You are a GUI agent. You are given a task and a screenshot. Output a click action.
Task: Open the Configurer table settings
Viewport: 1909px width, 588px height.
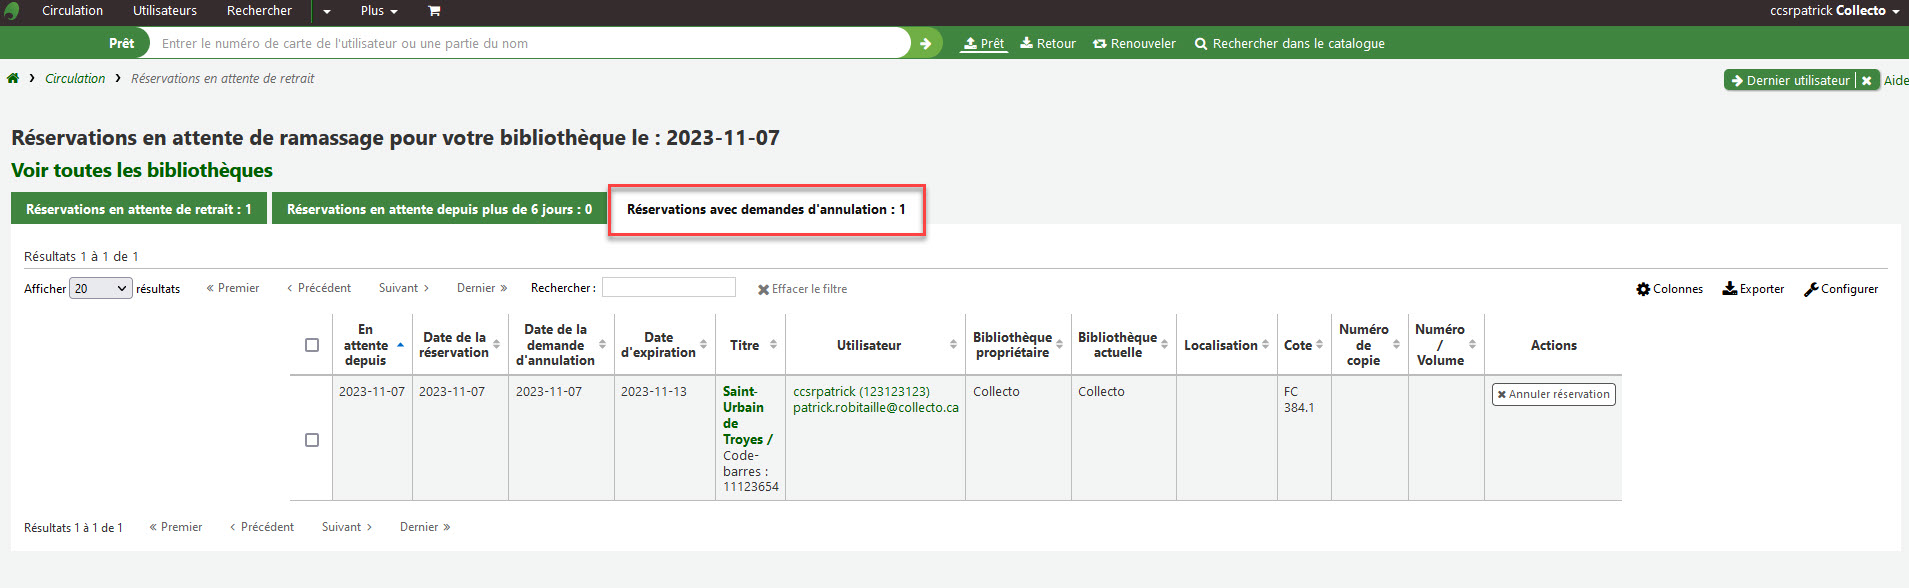pyautogui.click(x=1841, y=289)
